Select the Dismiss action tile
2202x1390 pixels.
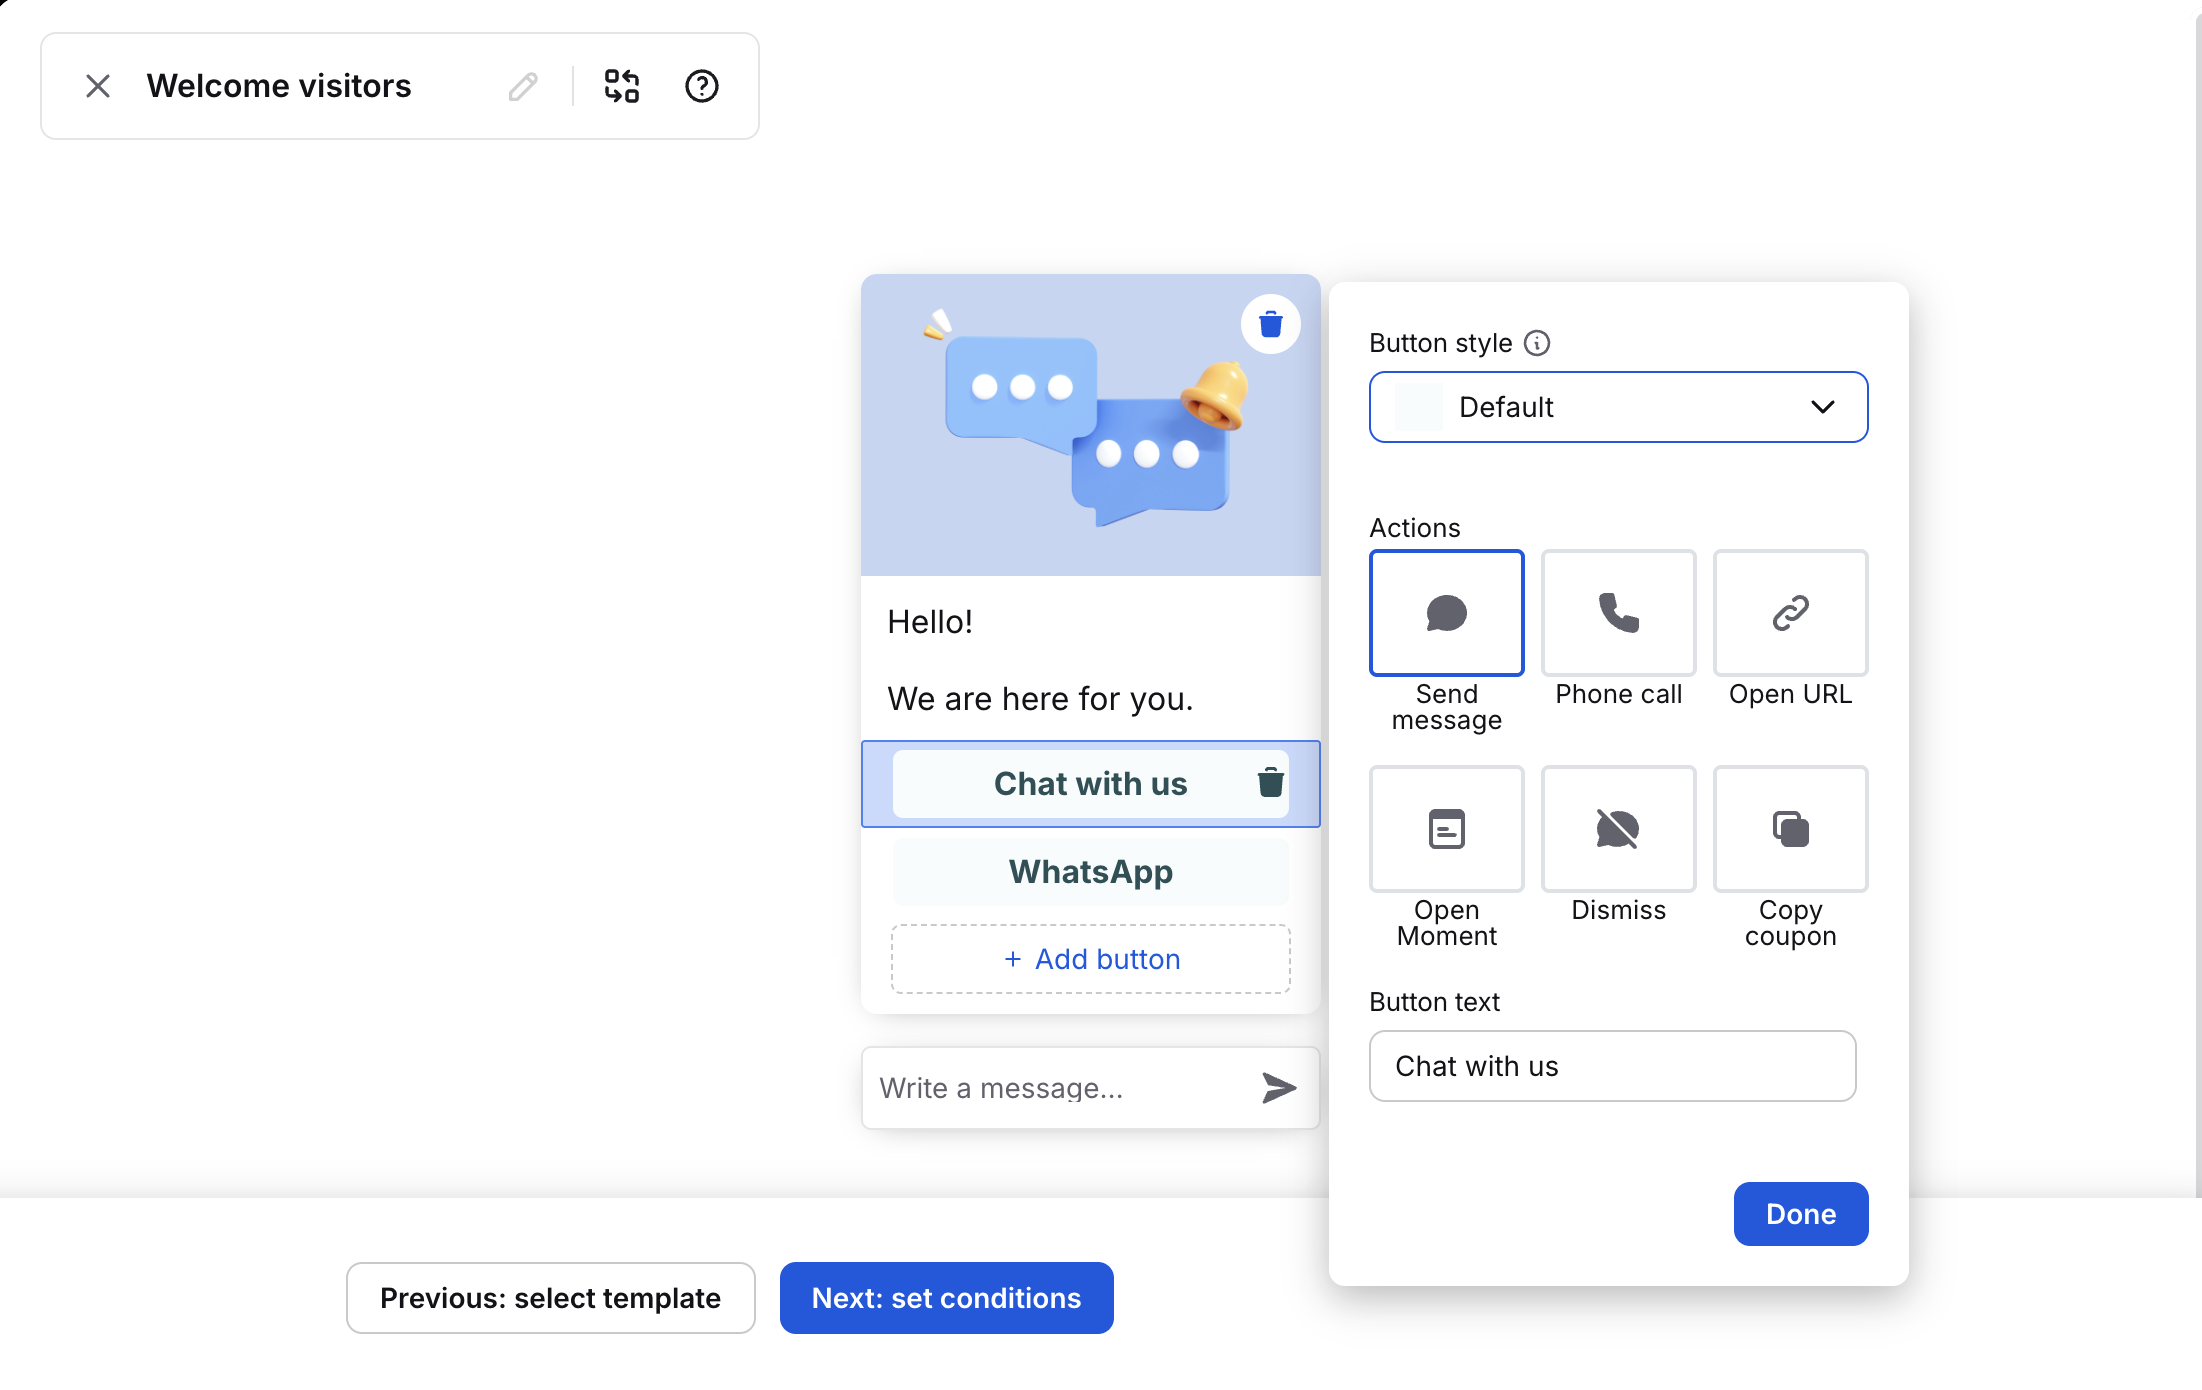tap(1618, 829)
